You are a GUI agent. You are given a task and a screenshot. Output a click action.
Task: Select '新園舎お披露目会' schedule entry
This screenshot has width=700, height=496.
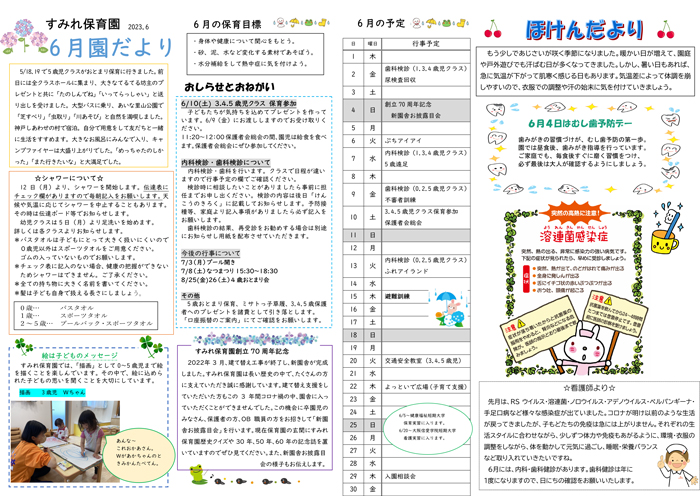coord(416,116)
